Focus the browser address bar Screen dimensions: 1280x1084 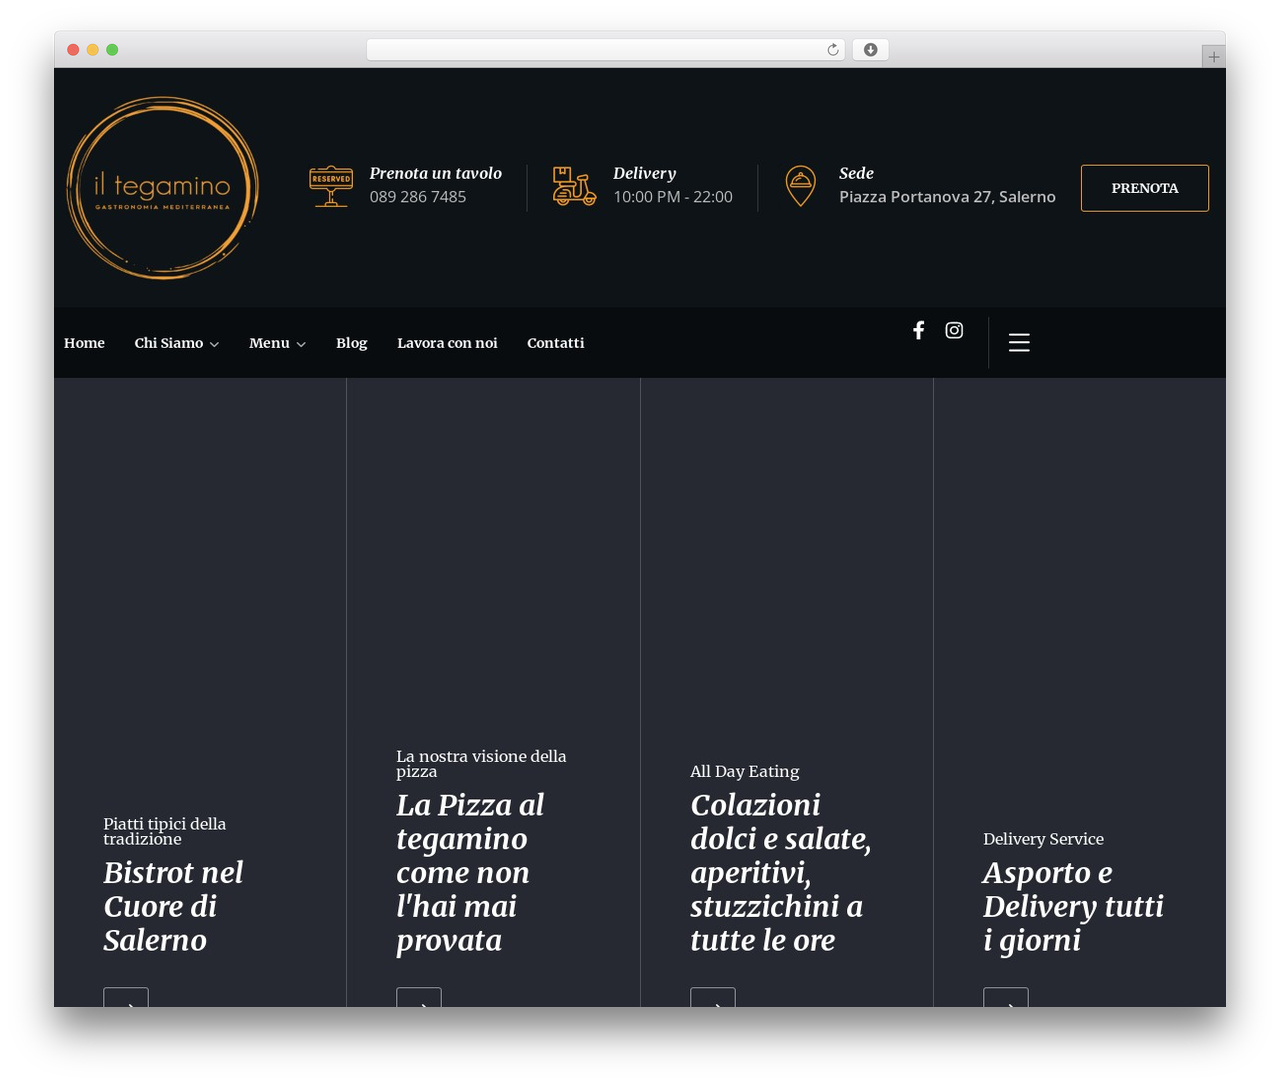(x=605, y=50)
